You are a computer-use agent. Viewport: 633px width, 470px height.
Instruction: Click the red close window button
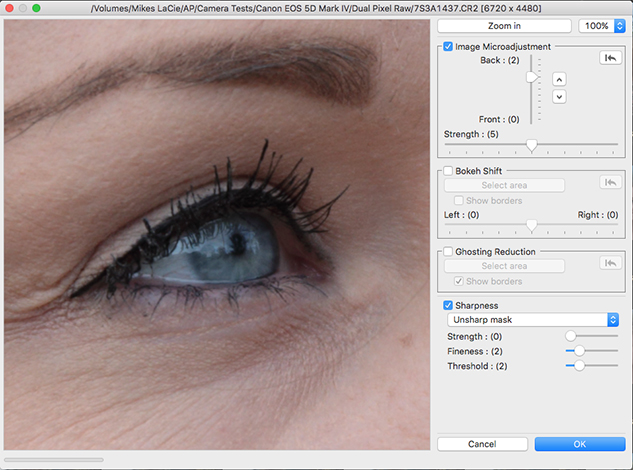pyautogui.click(x=9, y=8)
